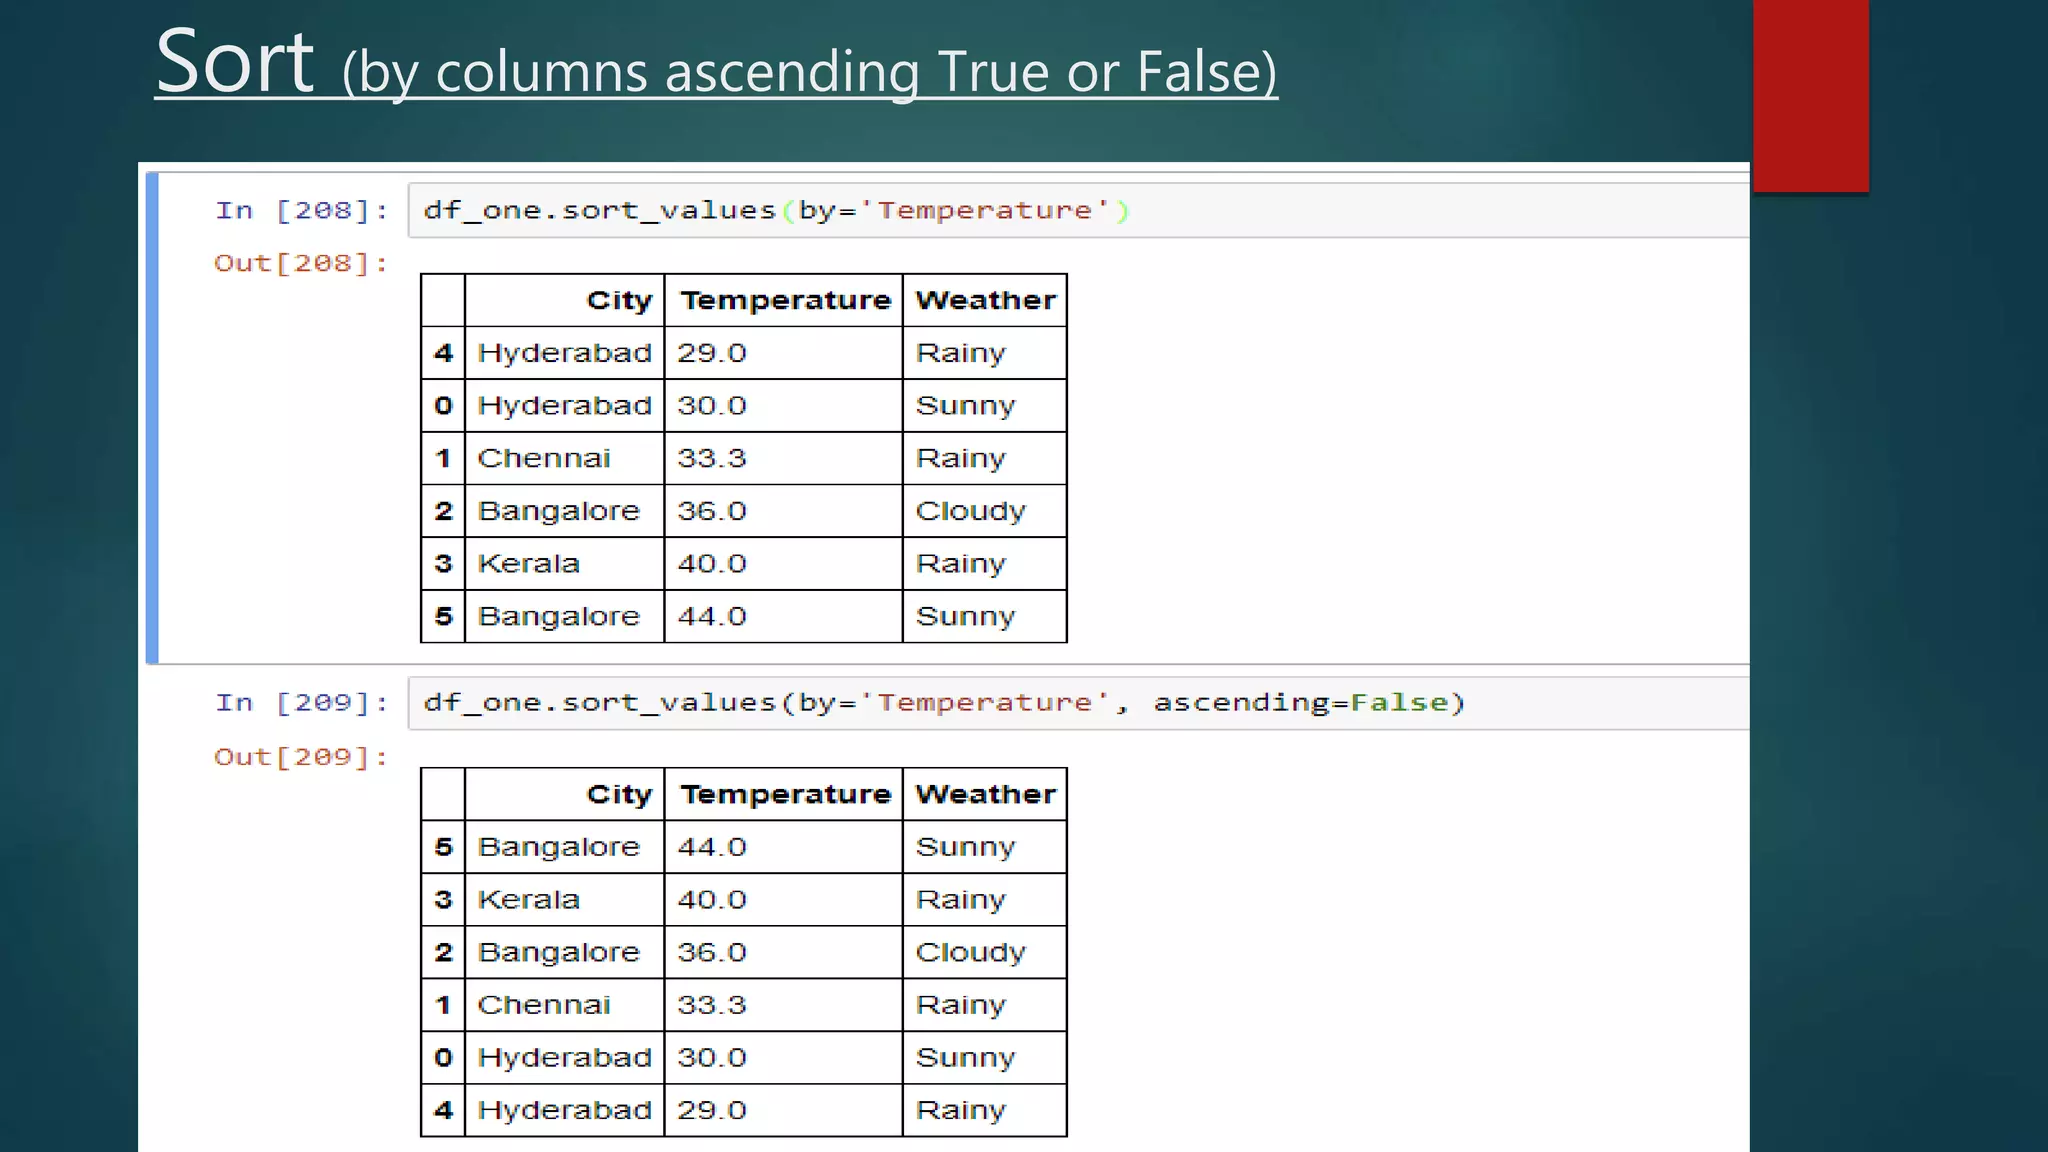Image resolution: width=2048 pixels, height=1152 pixels.
Task: Select the 36.0 temperature cell in Out[208] table
Action: click(x=784, y=511)
